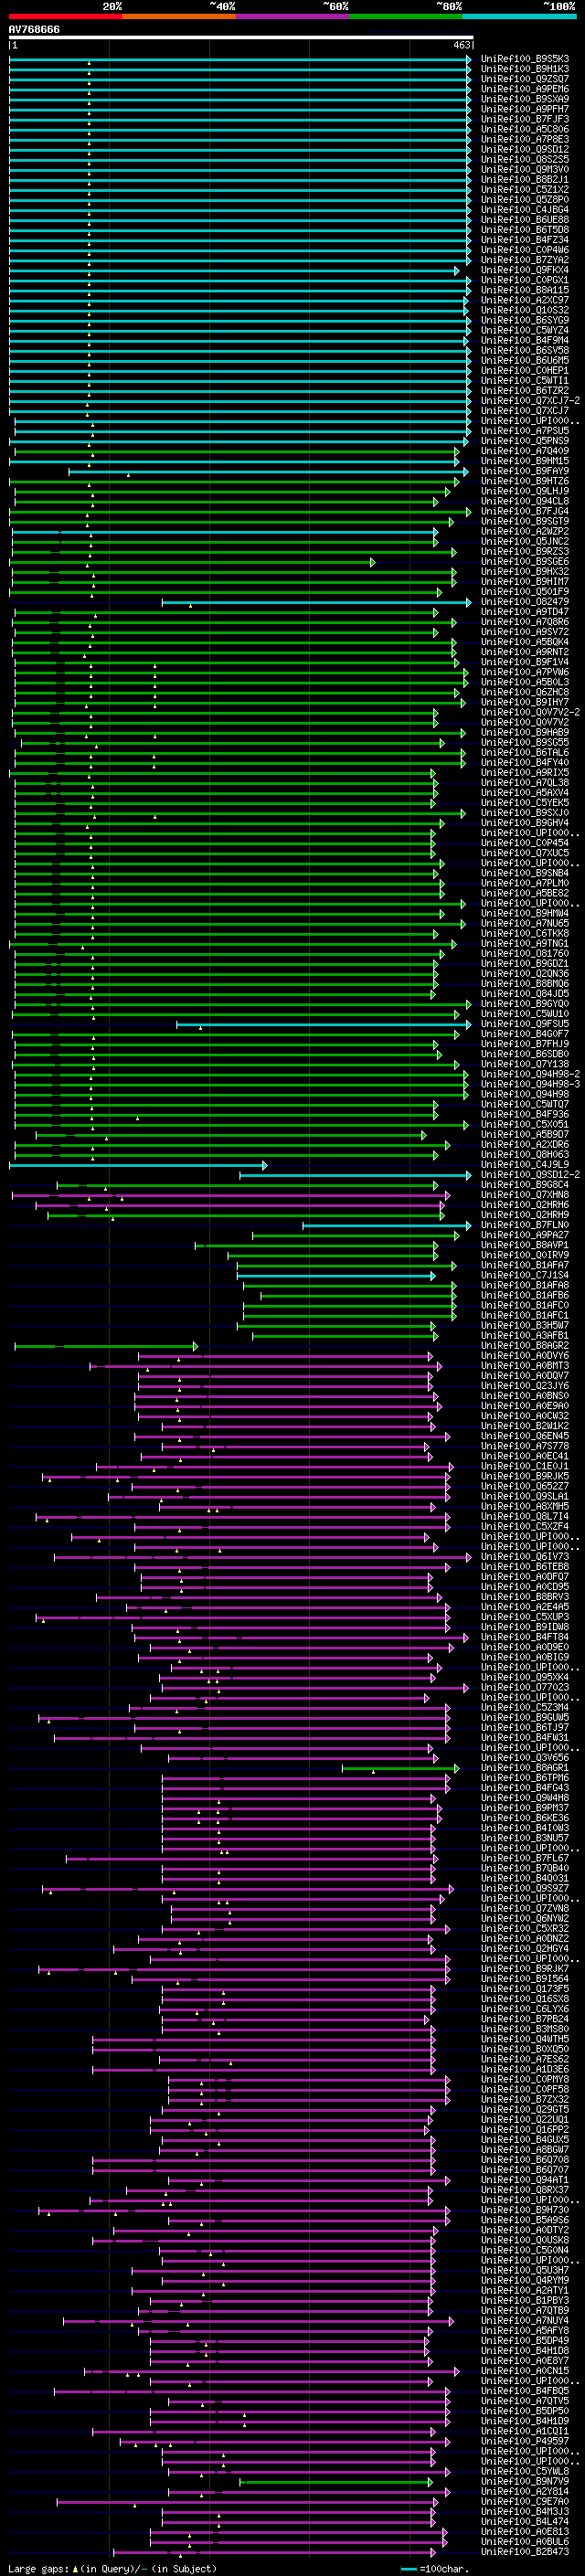Open hit UniRef100_A5C806

coord(525,129)
